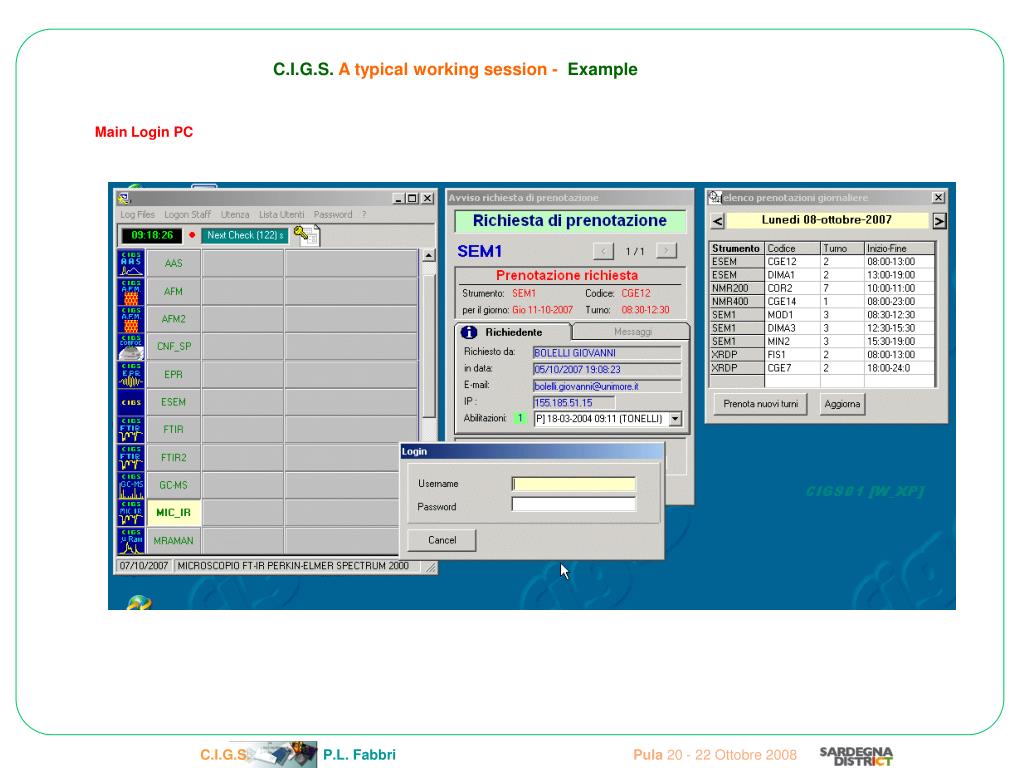Image resolution: width=1024 pixels, height=768 pixels.
Task: Click the Richiesto da name field
Action: (x=607, y=353)
